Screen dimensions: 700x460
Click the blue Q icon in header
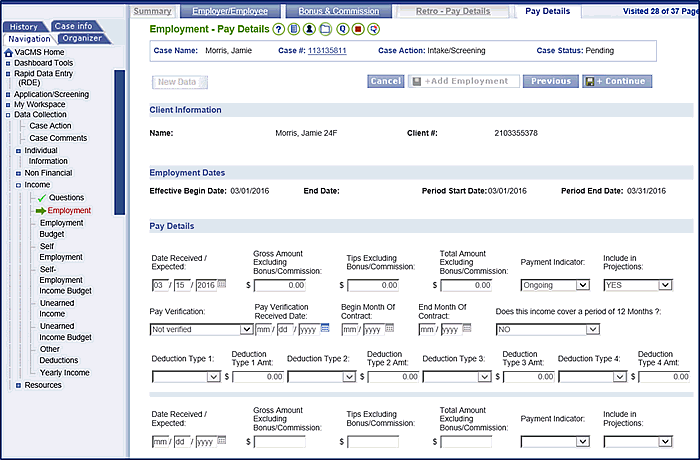point(342,29)
